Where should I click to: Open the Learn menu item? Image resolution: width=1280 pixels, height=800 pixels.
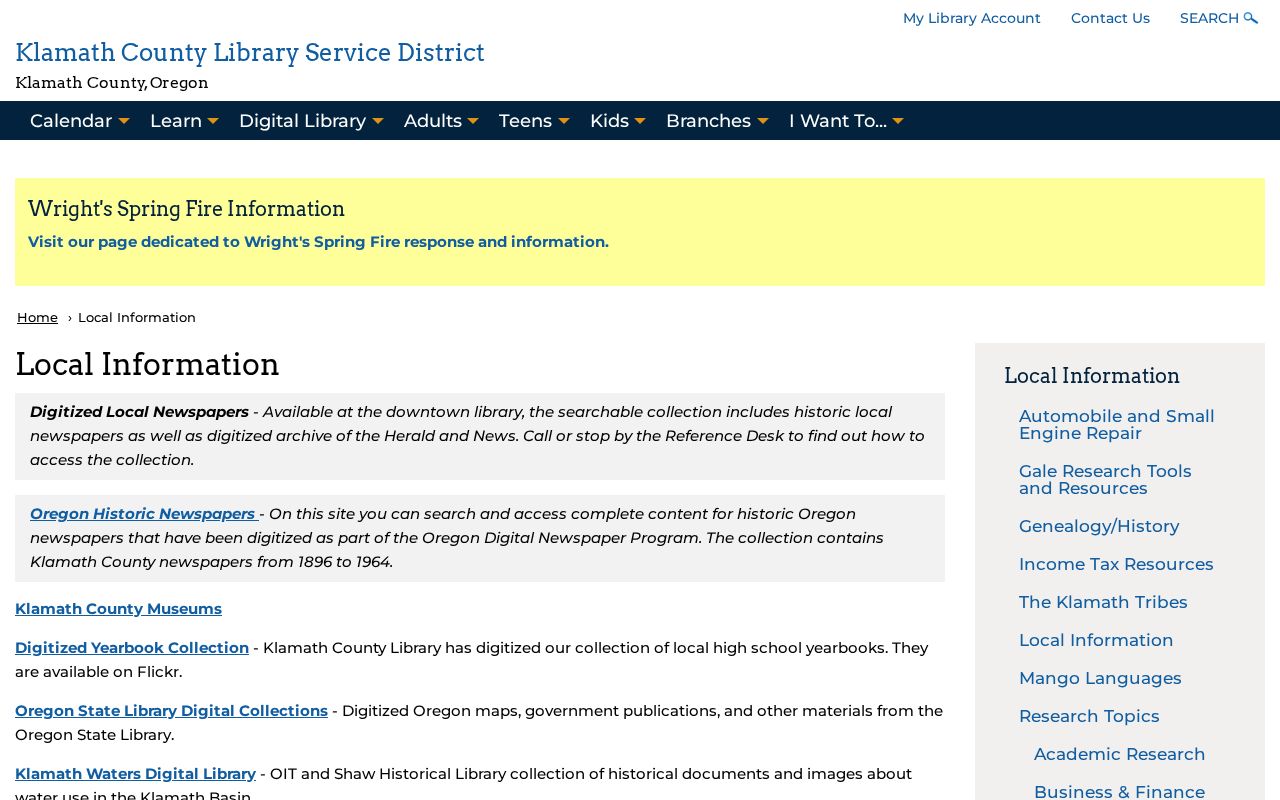(x=176, y=121)
